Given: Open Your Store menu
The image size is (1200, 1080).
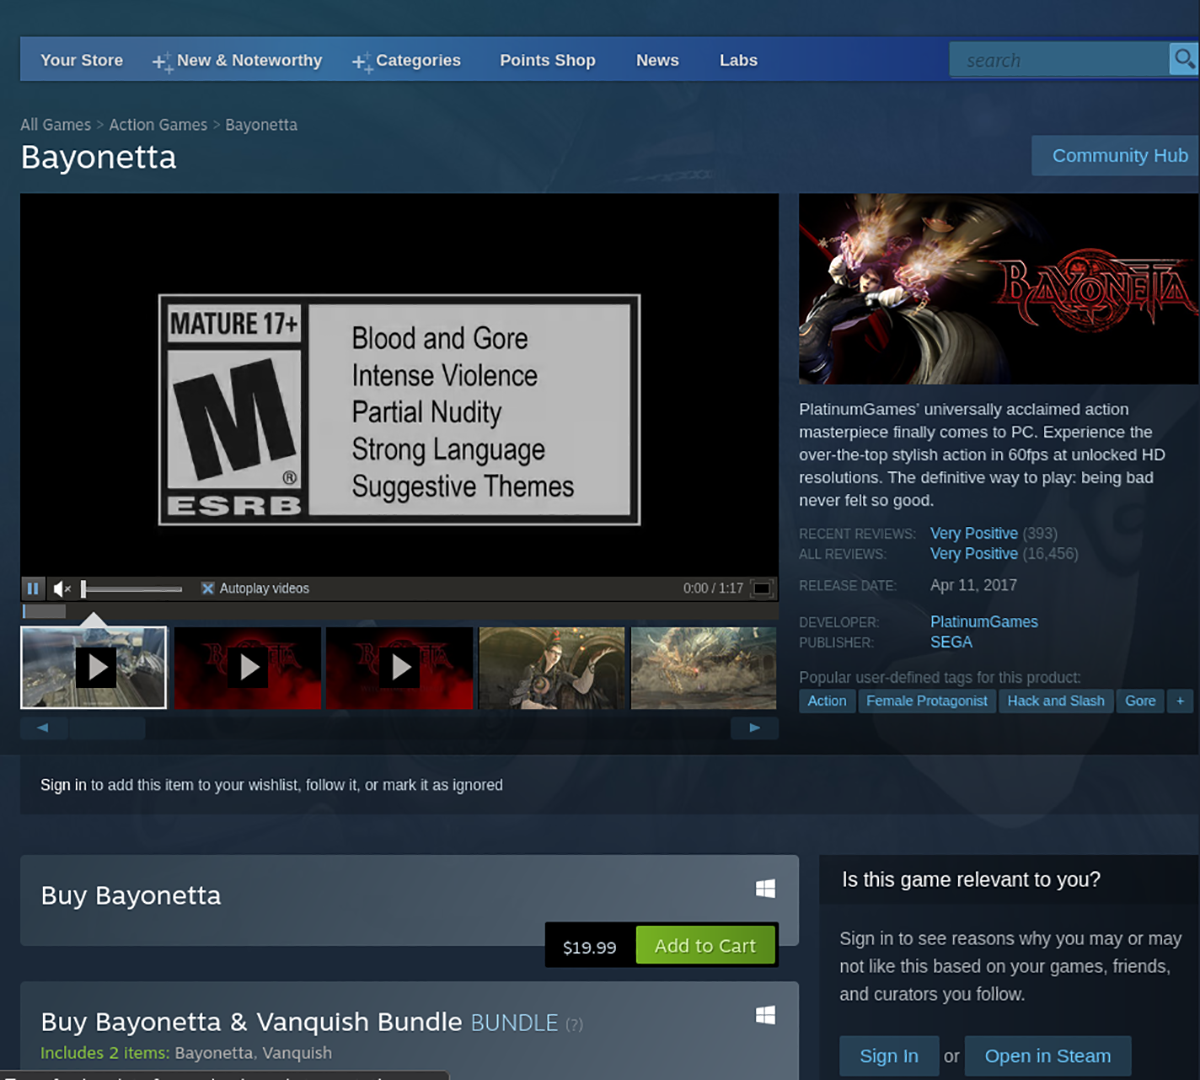Looking at the screenshot, I should (82, 60).
